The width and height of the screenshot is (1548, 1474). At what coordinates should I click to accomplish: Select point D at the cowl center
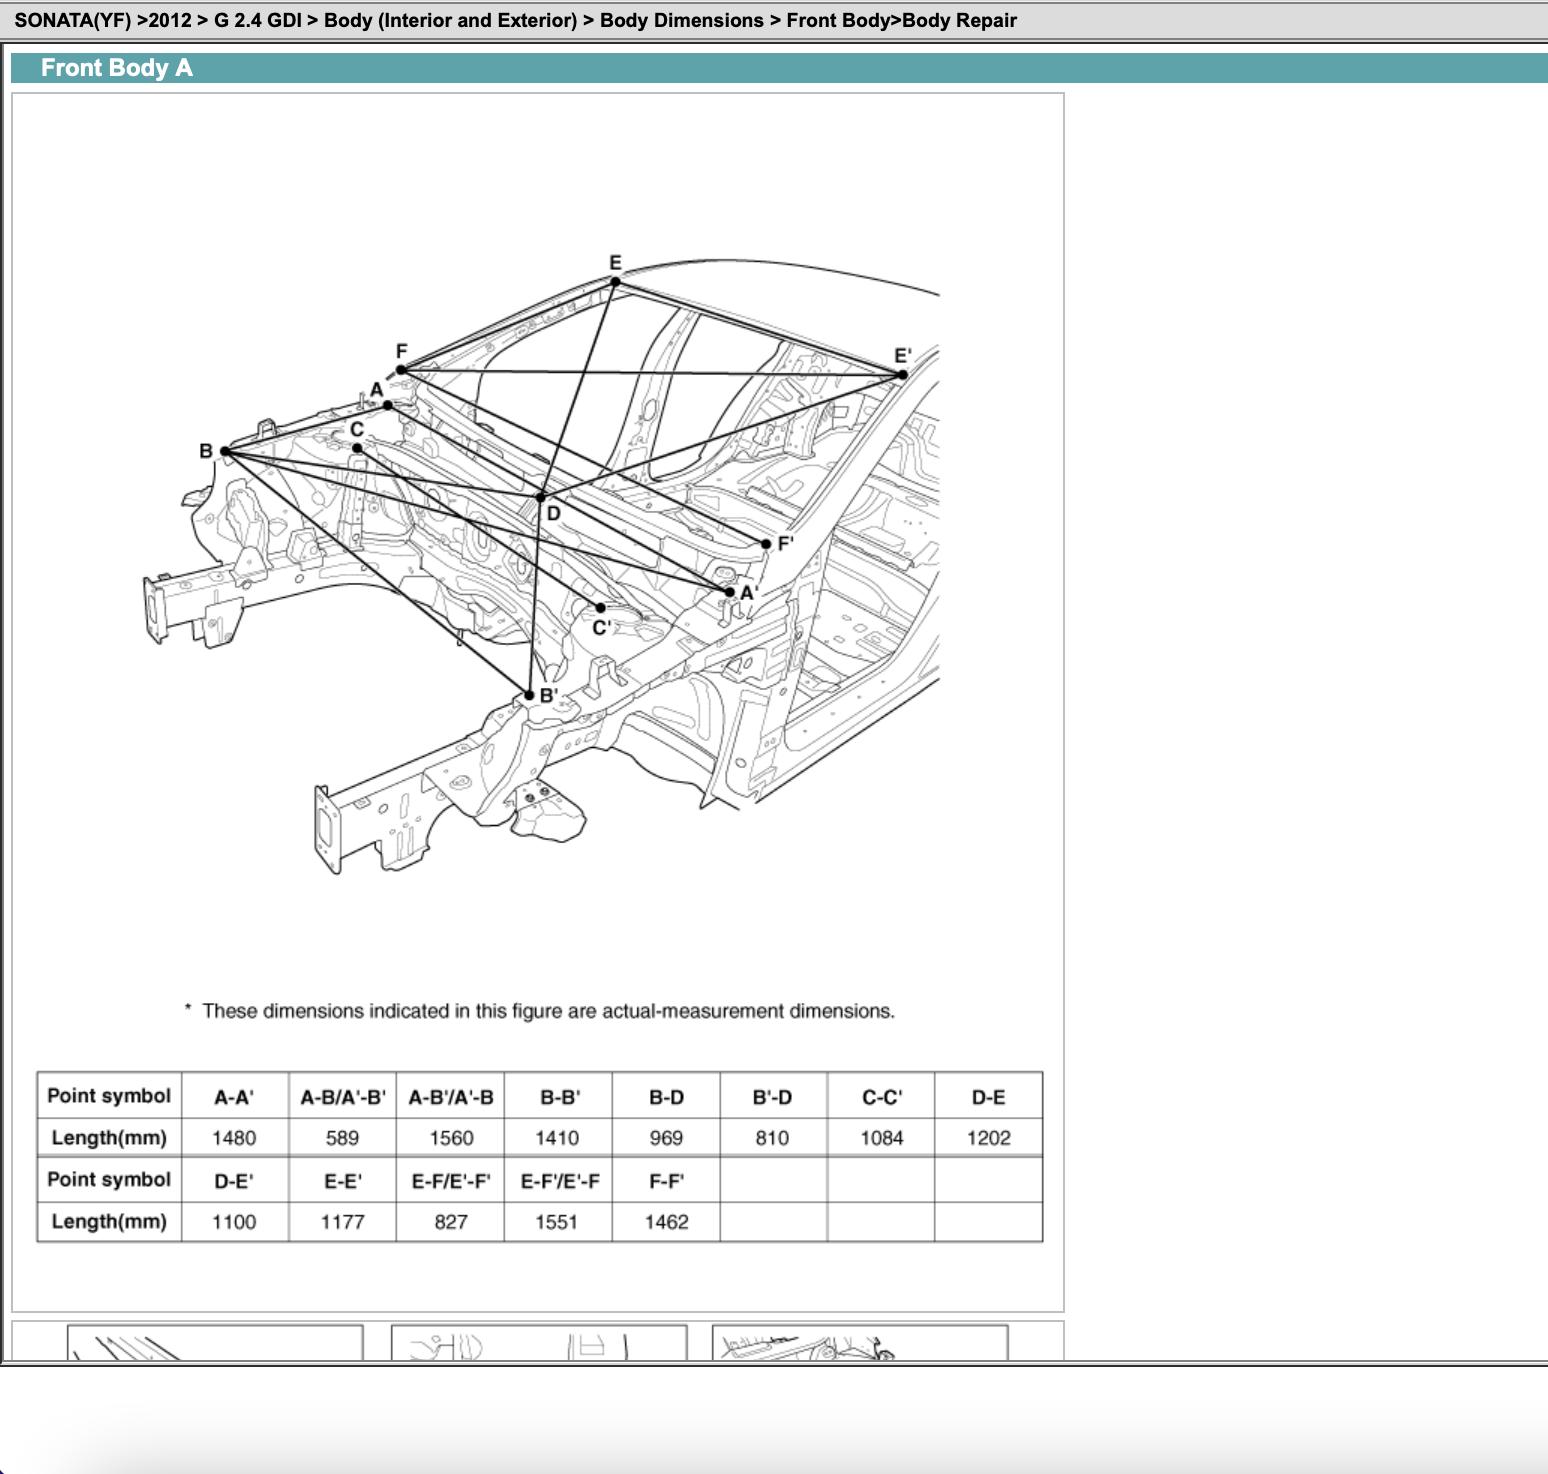tap(541, 497)
